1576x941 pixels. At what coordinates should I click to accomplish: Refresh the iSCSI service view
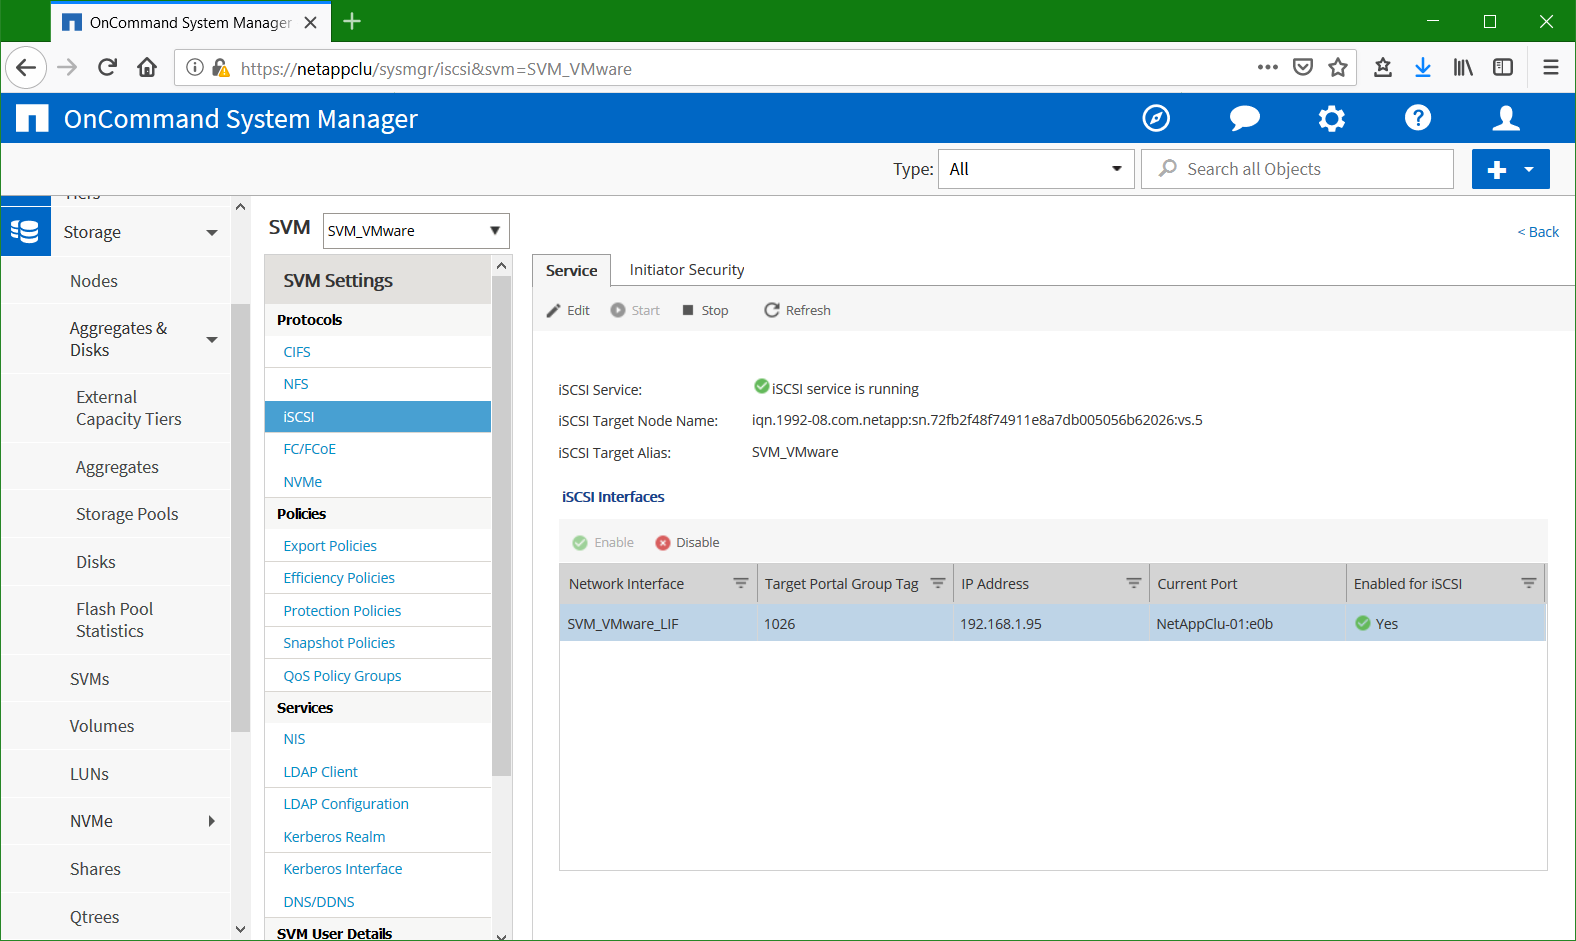pyautogui.click(x=797, y=310)
